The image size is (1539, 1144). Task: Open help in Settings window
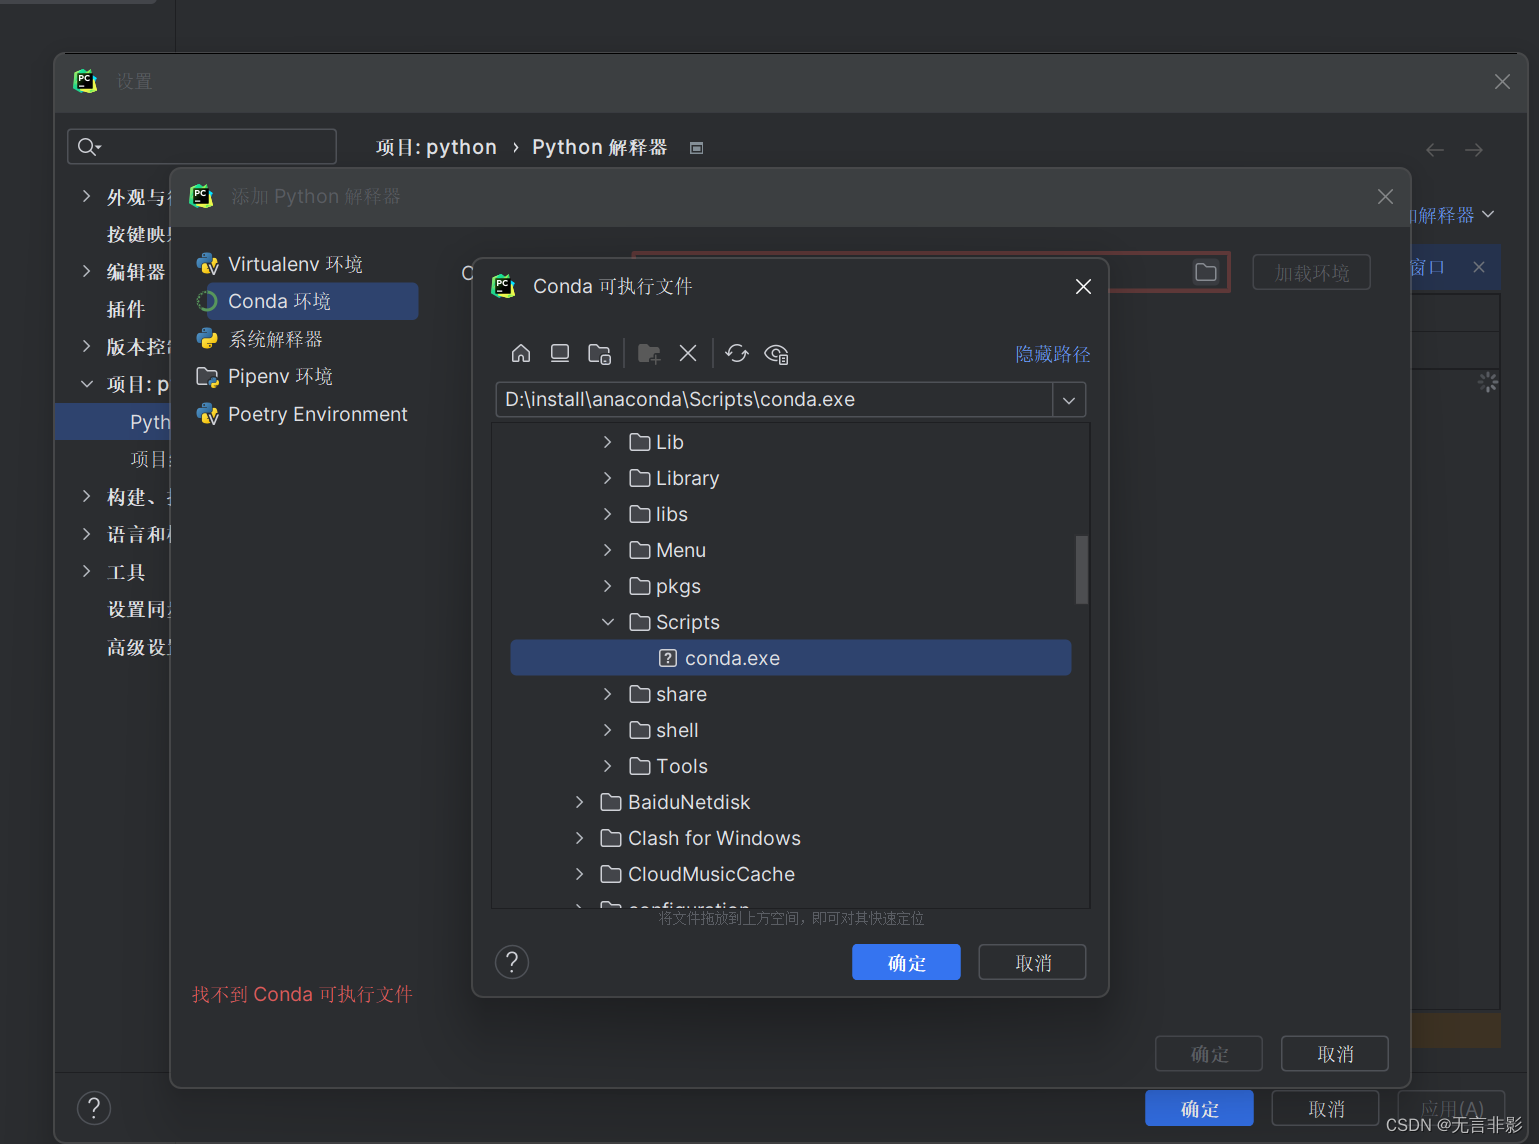94,1108
